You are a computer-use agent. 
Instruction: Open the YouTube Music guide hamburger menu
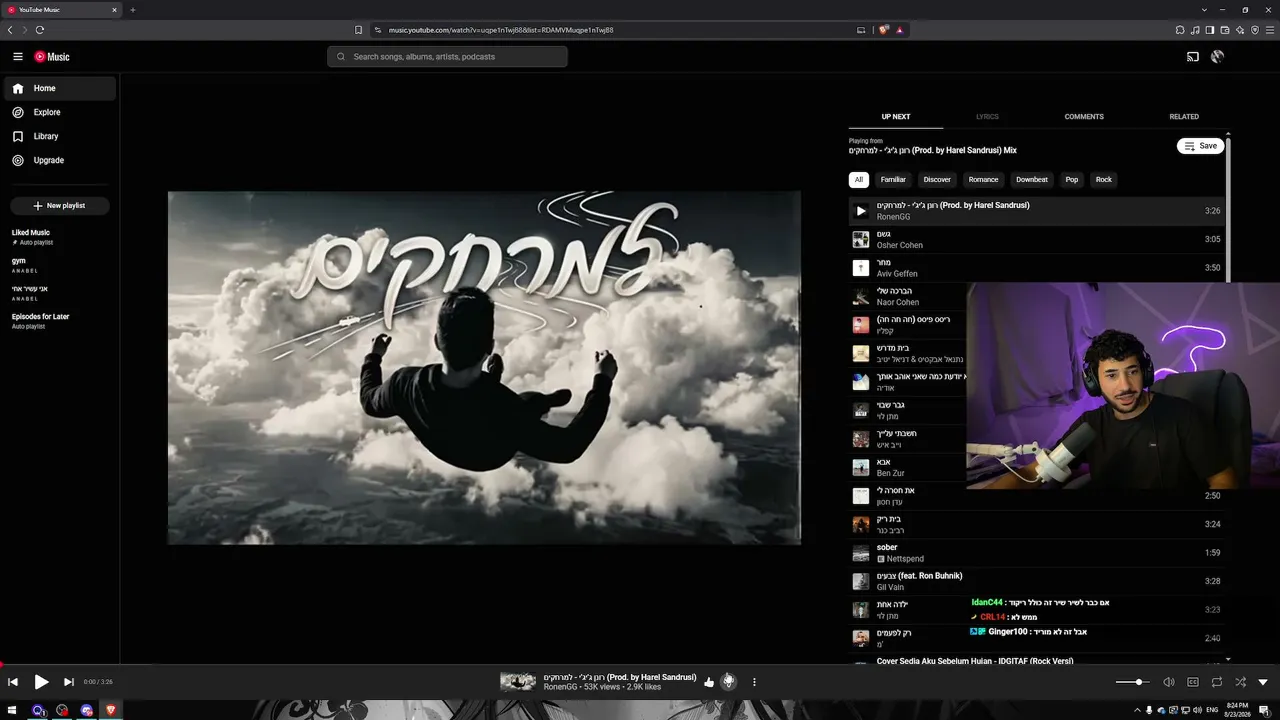pyautogui.click(x=18, y=57)
